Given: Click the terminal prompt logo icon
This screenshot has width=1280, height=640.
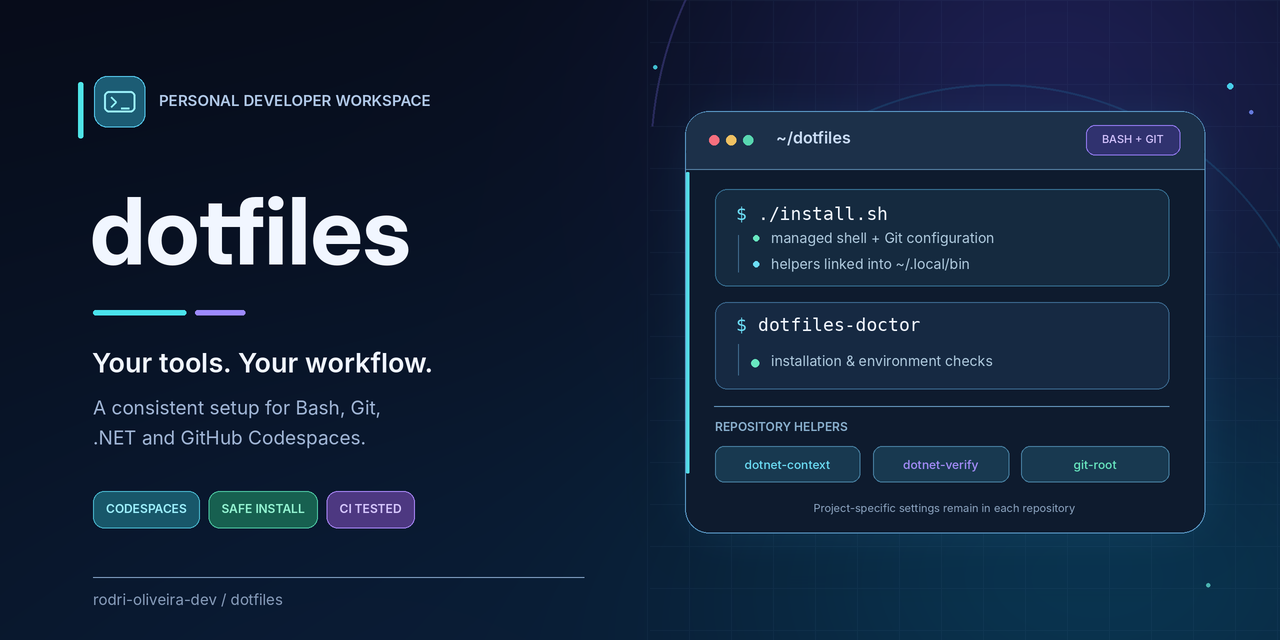Looking at the screenshot, I should tap(119, 101).
